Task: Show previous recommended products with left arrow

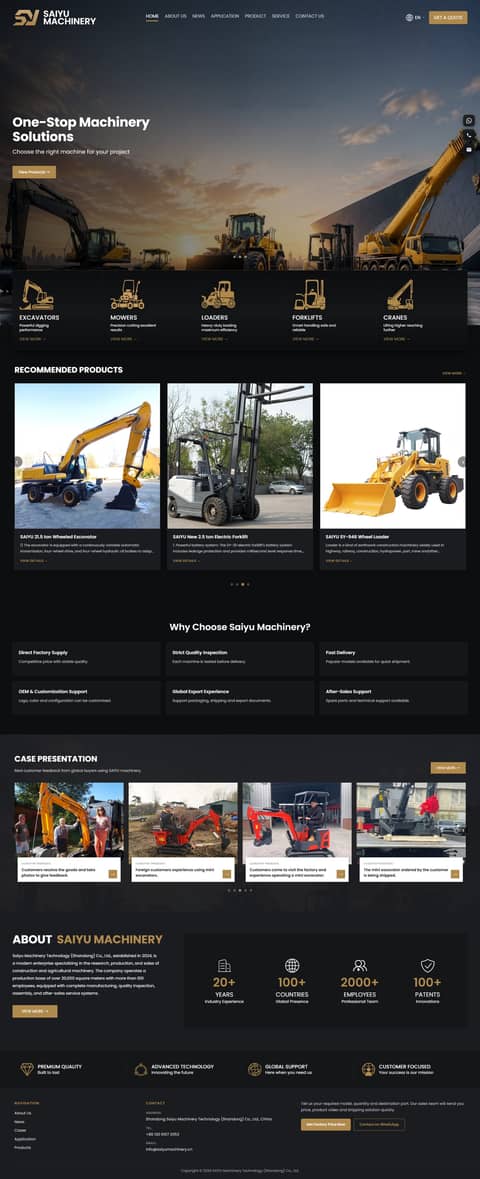Action: [x=18, y=462]
